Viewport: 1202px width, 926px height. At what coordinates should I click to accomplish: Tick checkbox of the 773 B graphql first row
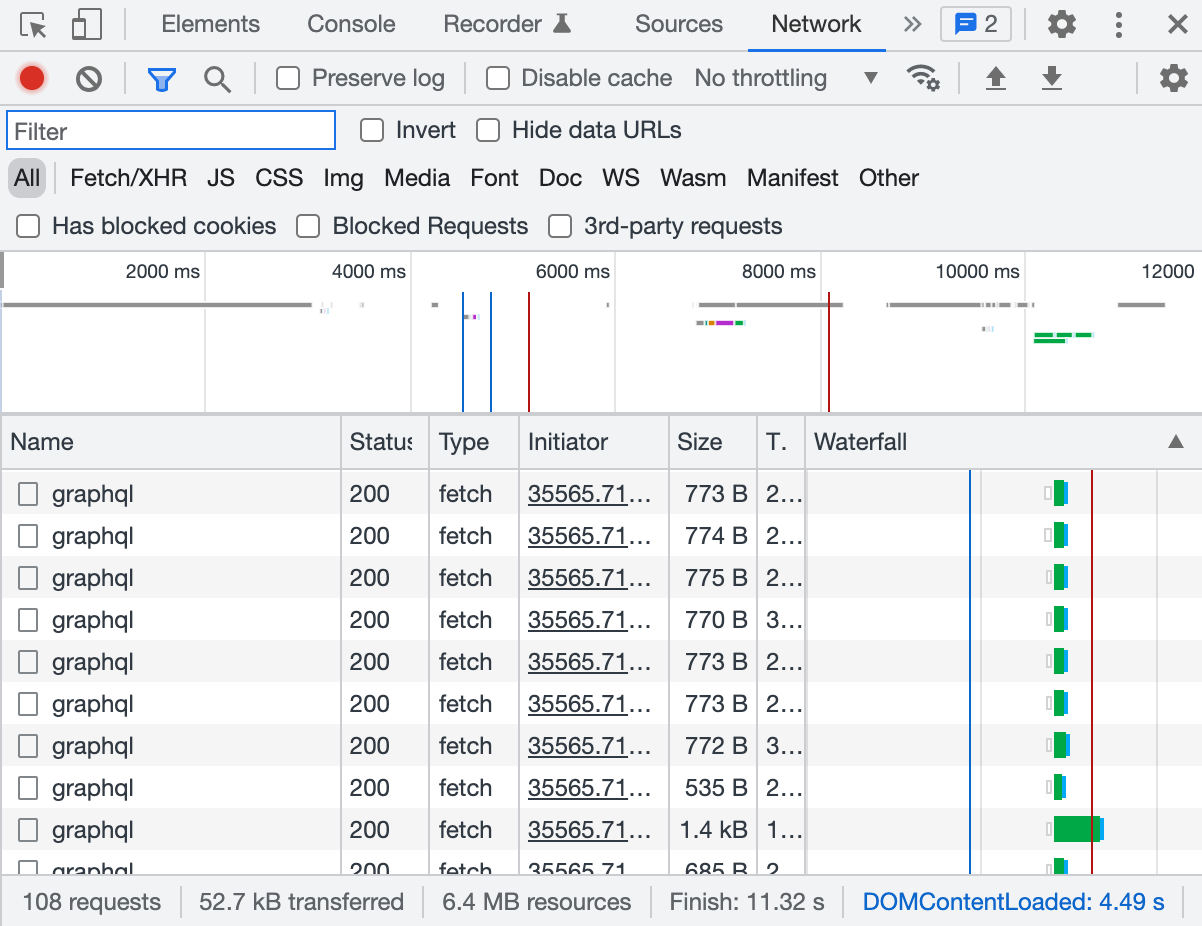pyautogui.click(x=28, y=494)
